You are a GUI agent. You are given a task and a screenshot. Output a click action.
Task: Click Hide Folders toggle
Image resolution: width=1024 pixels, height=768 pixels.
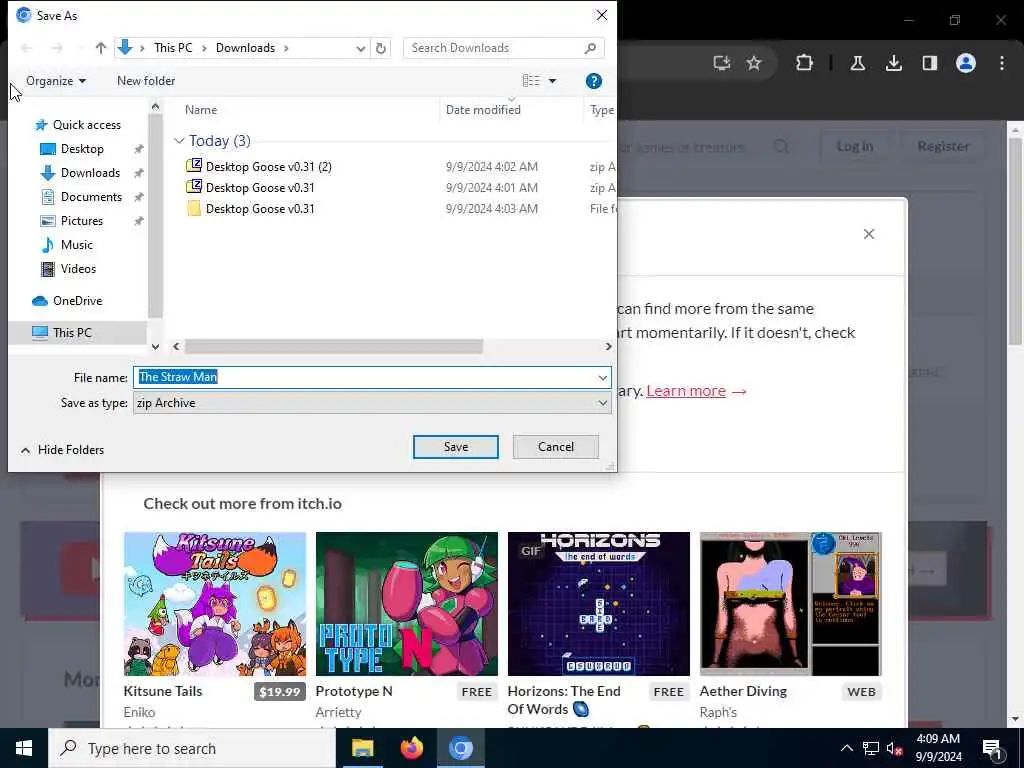coord(62,450)
